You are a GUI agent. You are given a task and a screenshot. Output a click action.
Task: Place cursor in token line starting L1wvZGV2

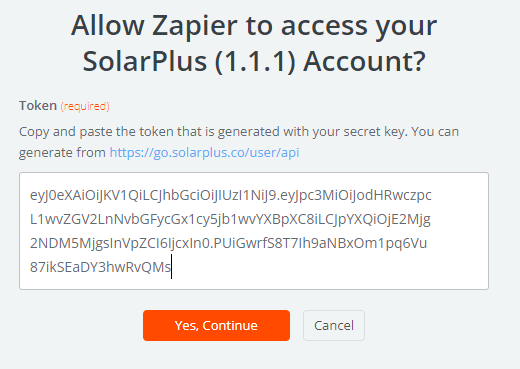[x=230, y=219]
